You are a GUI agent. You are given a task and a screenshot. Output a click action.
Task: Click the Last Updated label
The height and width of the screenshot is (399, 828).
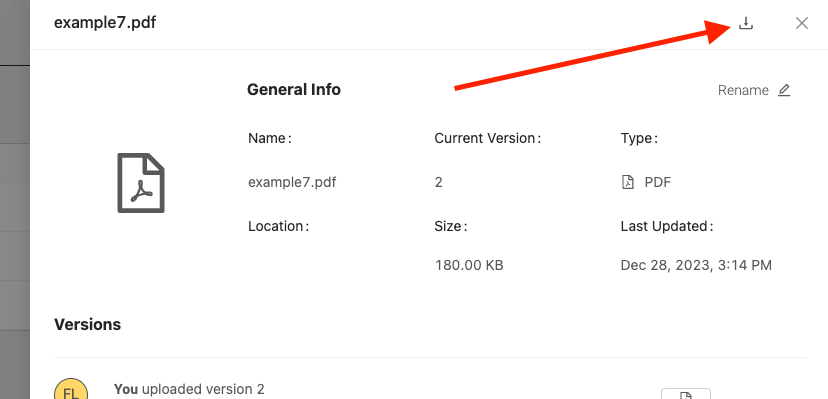pyautogui.click(x=667, y=226)
